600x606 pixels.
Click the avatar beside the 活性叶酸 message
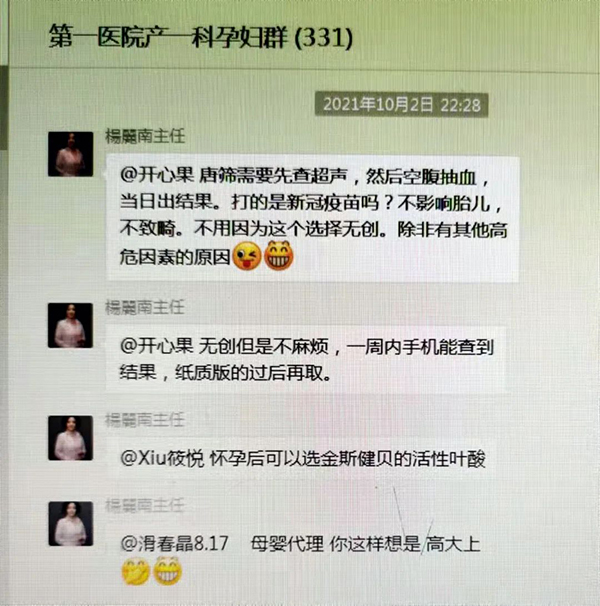coord(70,438)
